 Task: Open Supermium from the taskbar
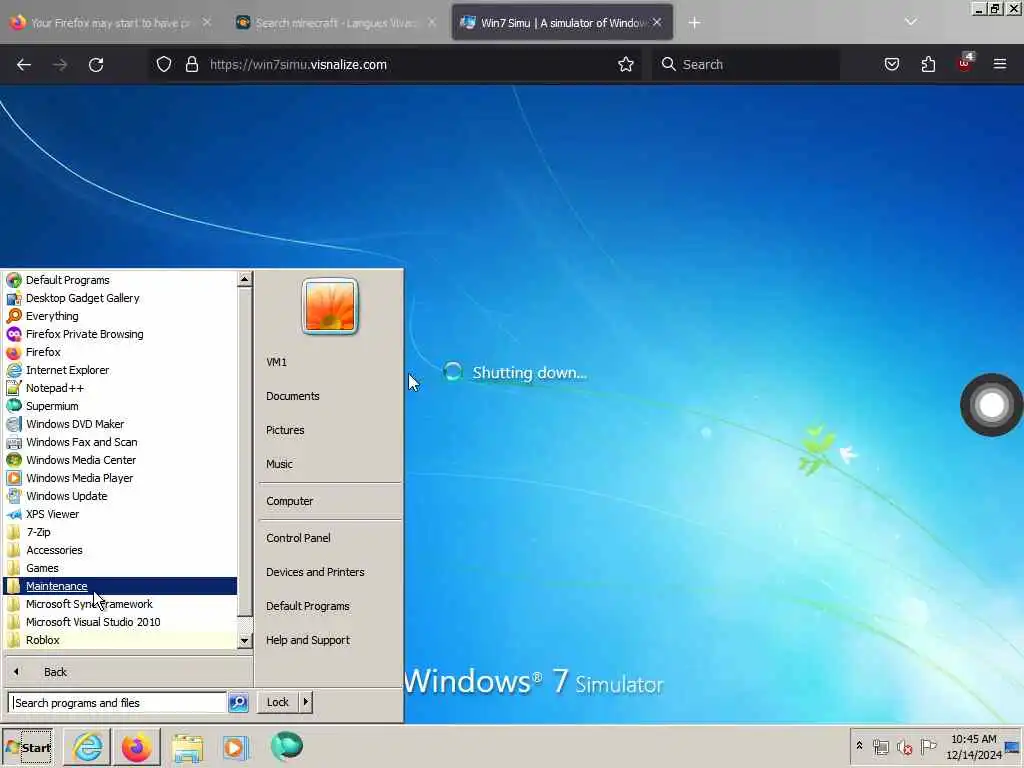pyautogui.click(x=287, y=746)
